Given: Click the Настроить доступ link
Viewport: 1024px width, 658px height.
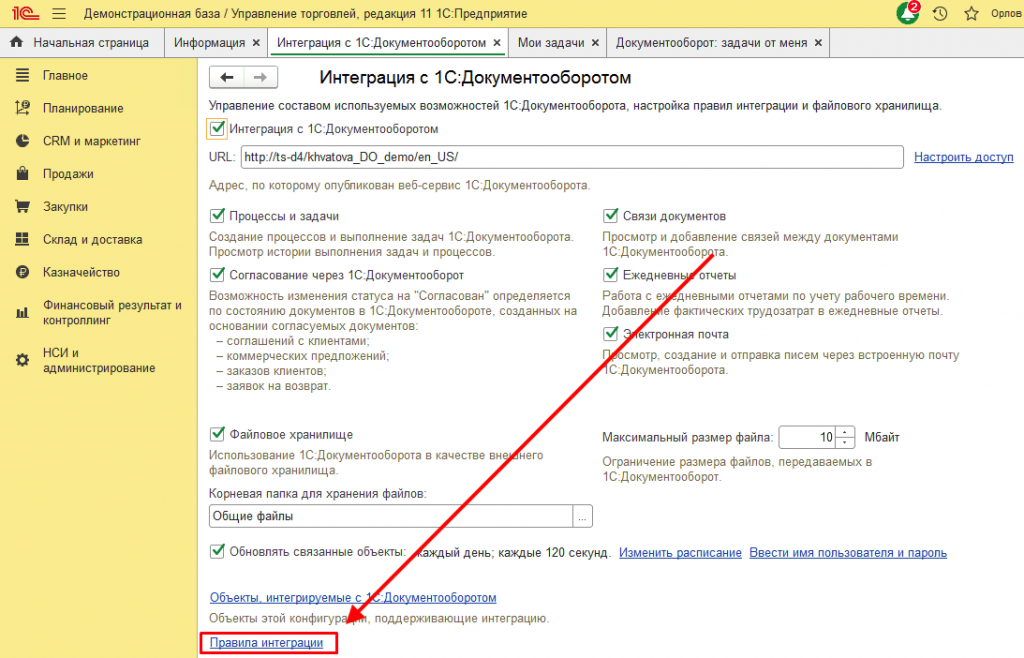Looking at the screenshot, I should click(x=963, y=157).
